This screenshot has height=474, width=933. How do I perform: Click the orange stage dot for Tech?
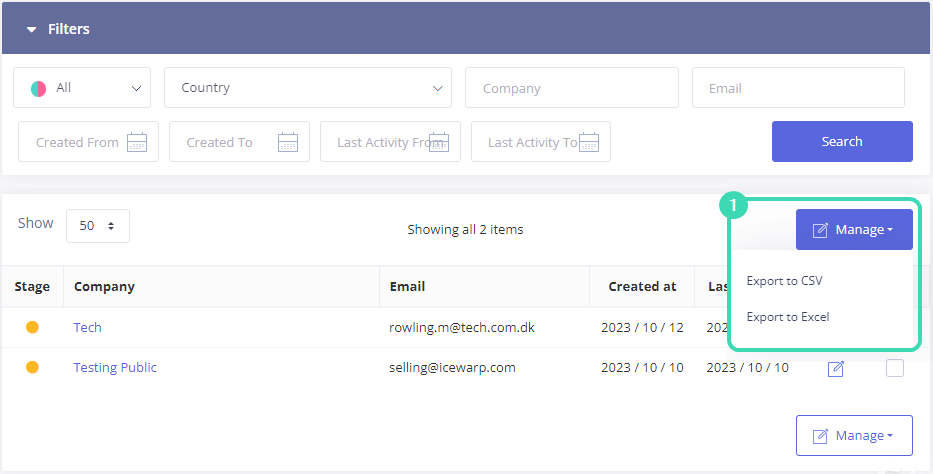pos(32,327)
